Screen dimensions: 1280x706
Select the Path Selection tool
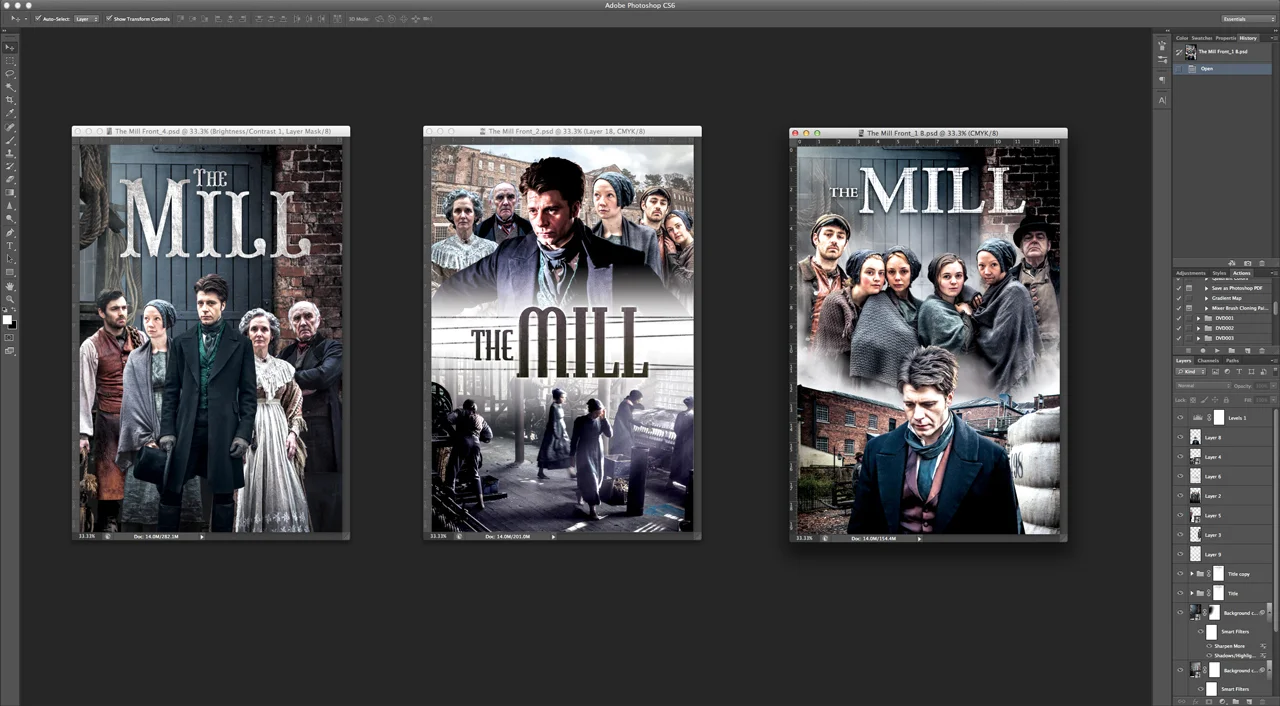tap(9, 258)
